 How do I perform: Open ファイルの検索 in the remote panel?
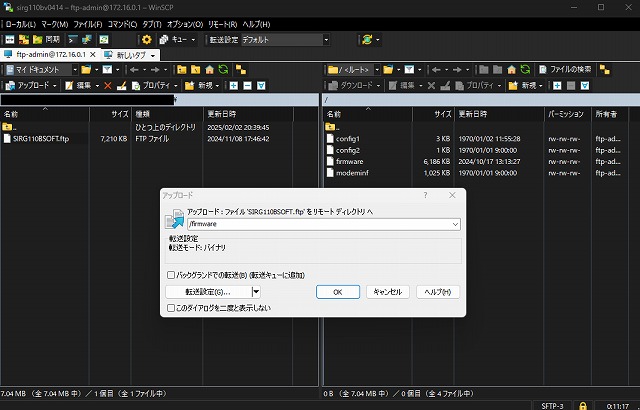click(569, 70)
